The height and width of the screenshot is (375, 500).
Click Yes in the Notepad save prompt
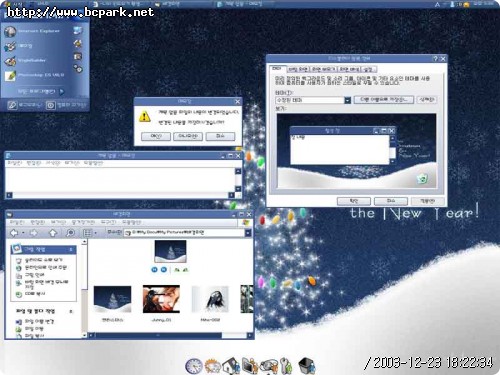point(156,136)
